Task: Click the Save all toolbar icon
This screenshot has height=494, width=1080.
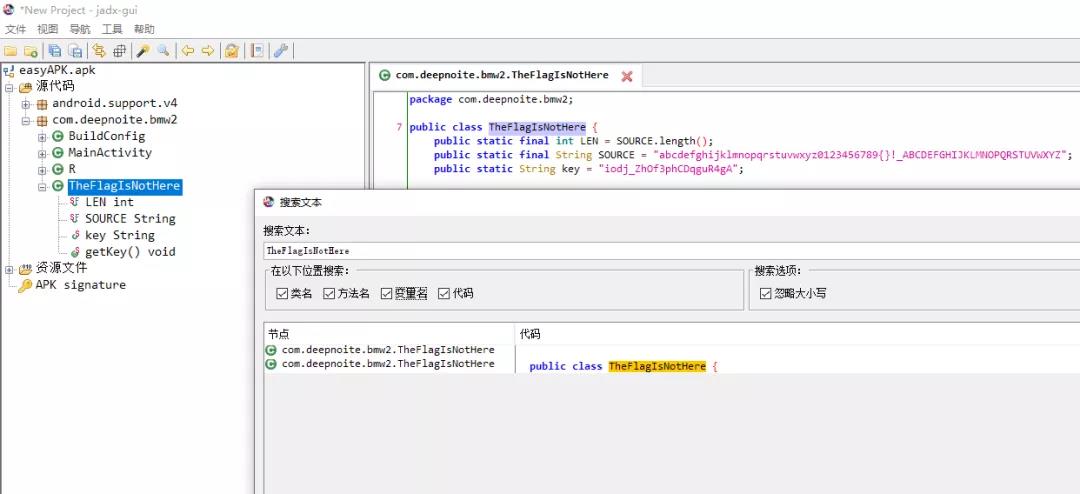Action: tap(54, 51)
